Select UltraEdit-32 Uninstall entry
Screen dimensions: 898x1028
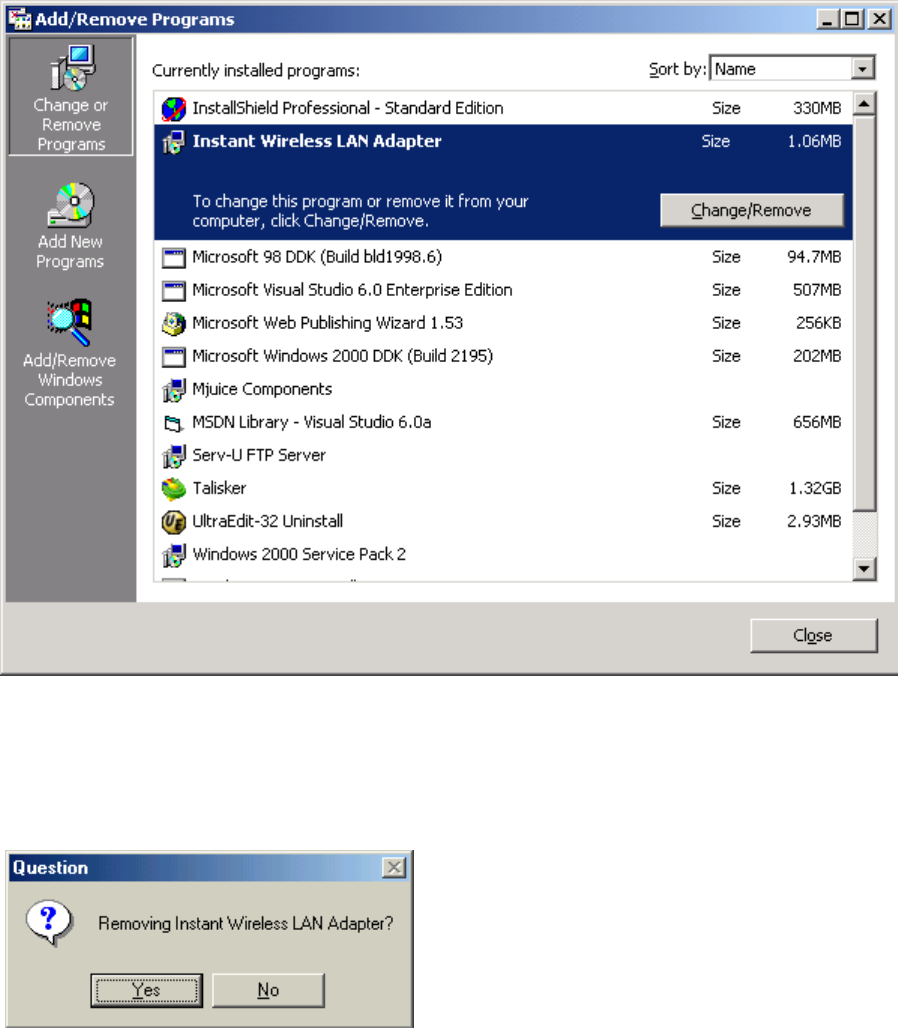[503, 522]
